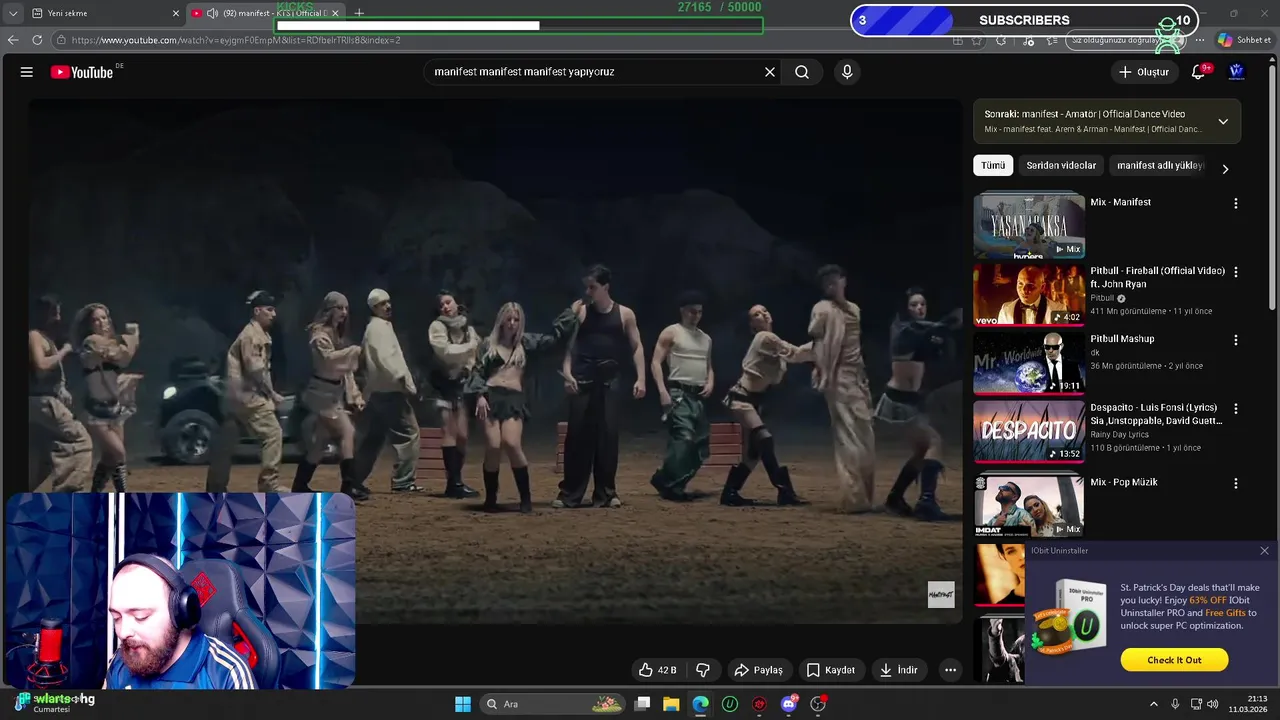Image resolution: width=1280 pixels, height=720 pixels.
Task: Open options for Mix - Pop Müzik
Action: click(1236, 484)
